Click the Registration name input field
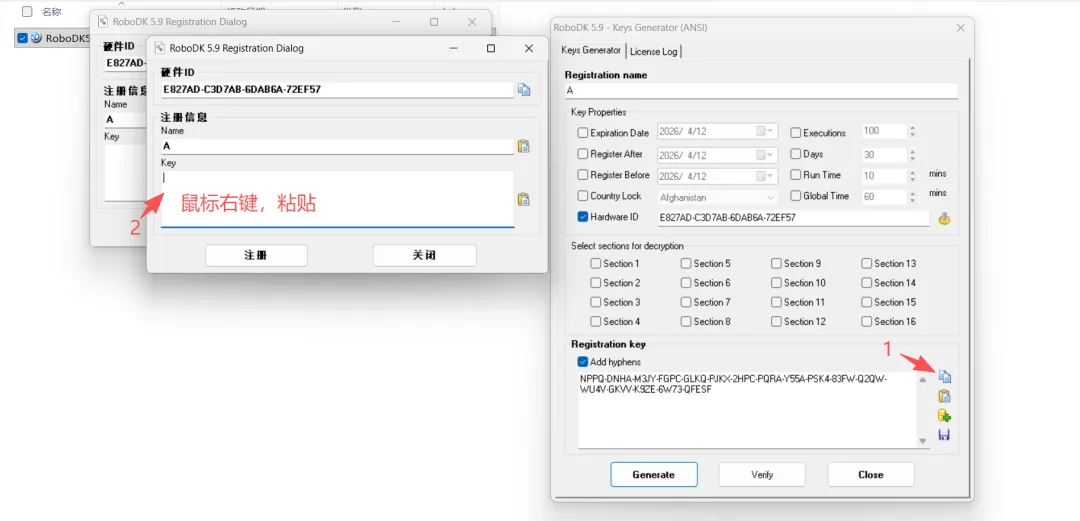The image size is (1080, 521). point(761,91)
